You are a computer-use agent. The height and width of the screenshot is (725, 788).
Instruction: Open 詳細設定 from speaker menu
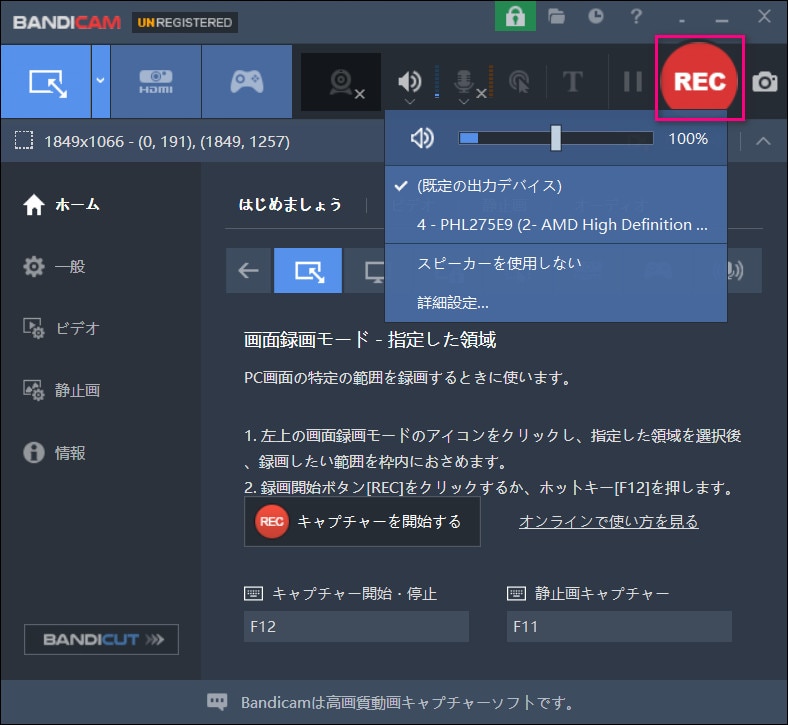[x=556, y=302]
